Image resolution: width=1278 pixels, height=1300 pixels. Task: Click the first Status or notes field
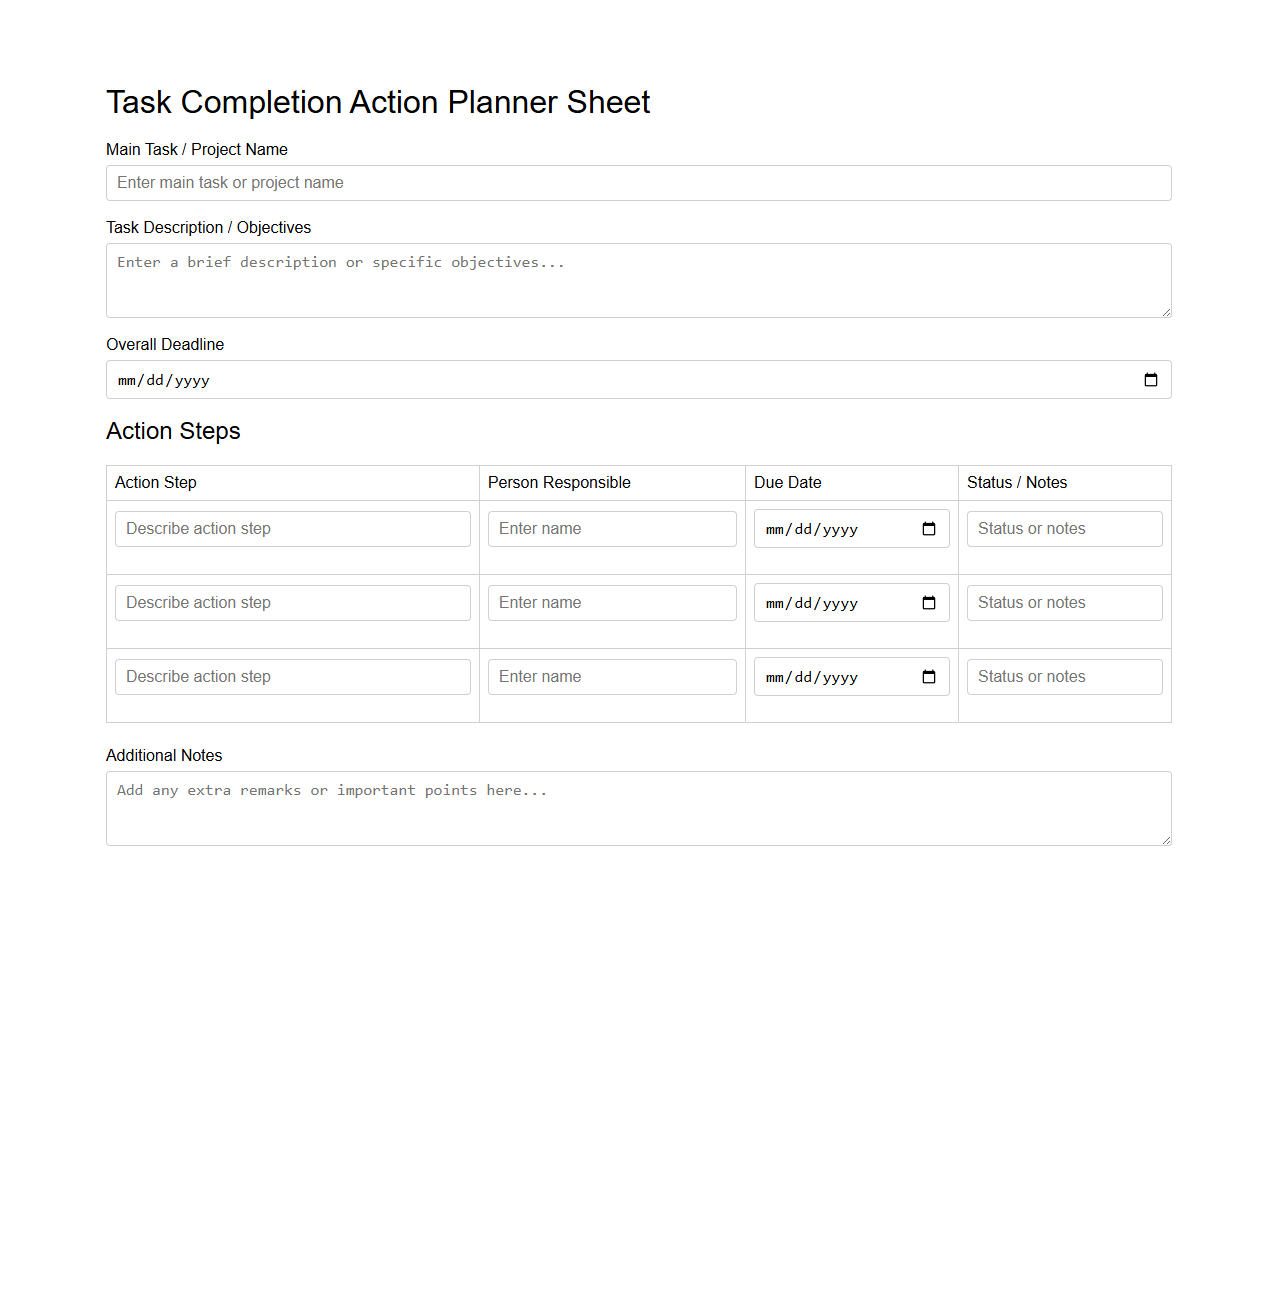coord(1063,528)
